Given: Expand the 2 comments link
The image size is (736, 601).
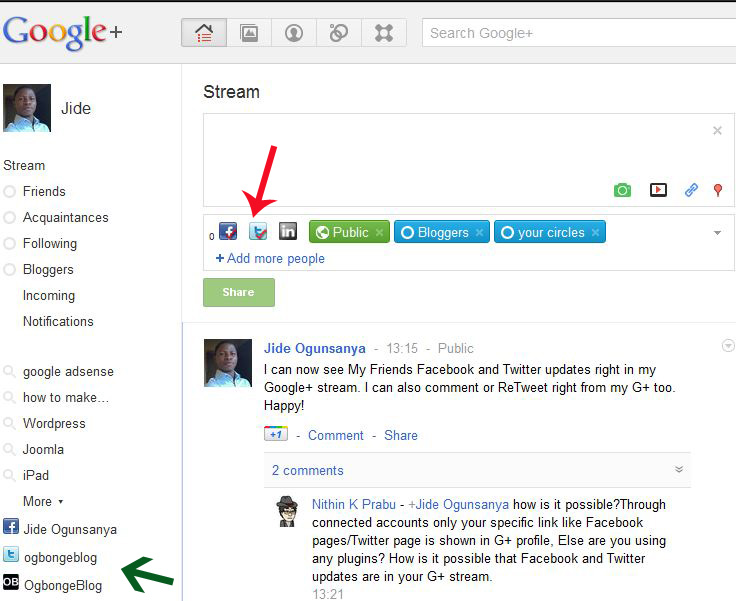Looking at the screenshot, I should tap(307, 470).
